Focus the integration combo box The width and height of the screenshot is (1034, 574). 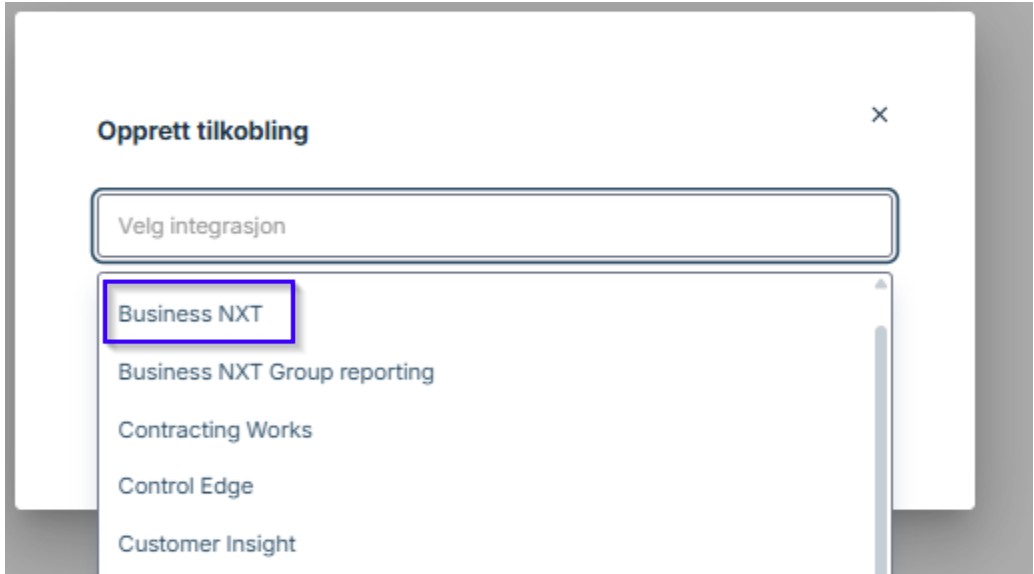tap(495, 226)
